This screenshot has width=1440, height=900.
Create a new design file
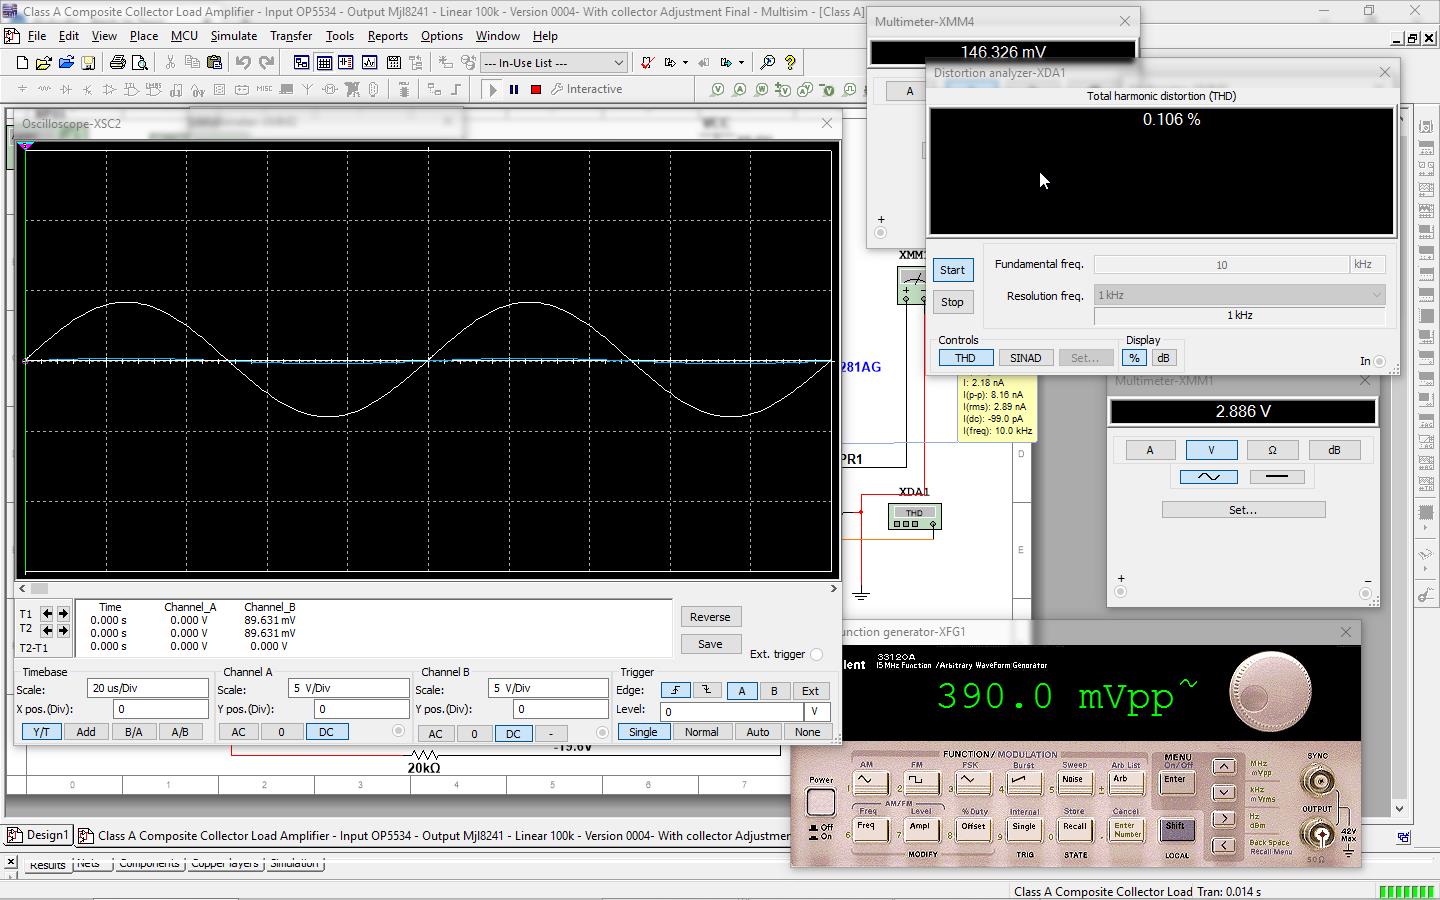(x=22, y=62)
